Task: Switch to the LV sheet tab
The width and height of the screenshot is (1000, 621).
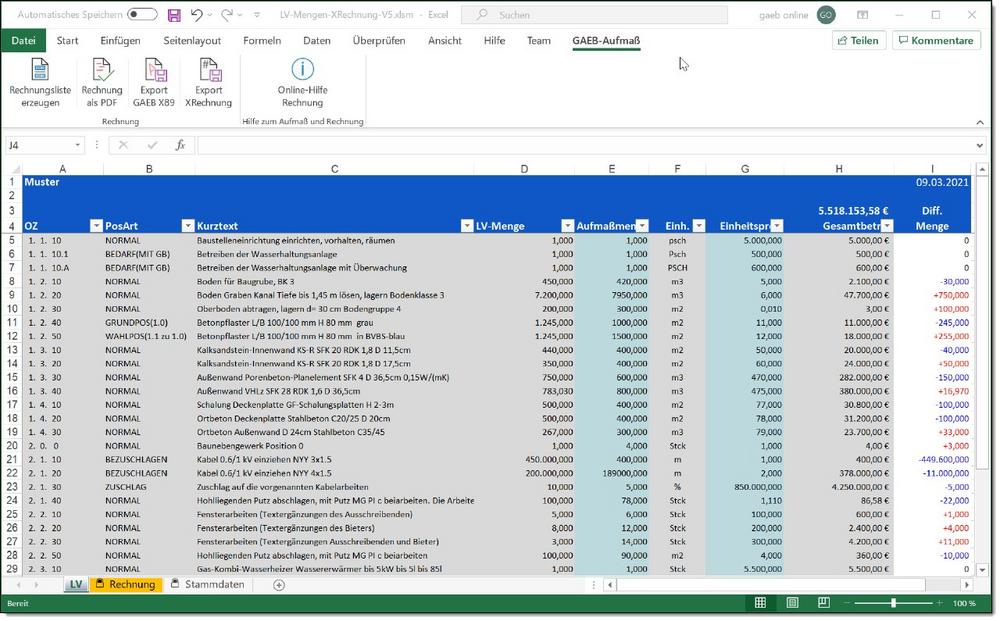Action: click(76, 585)
